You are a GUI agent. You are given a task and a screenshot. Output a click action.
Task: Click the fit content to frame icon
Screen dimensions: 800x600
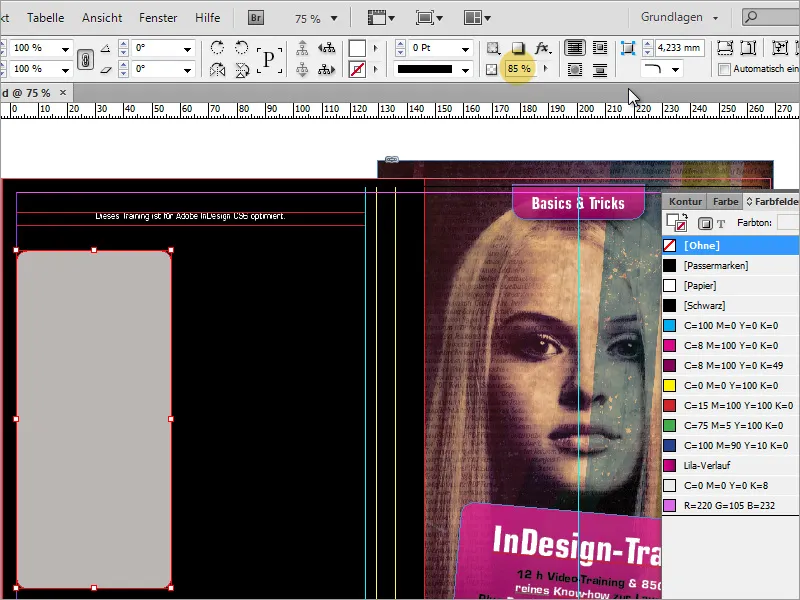pos(725,48)
